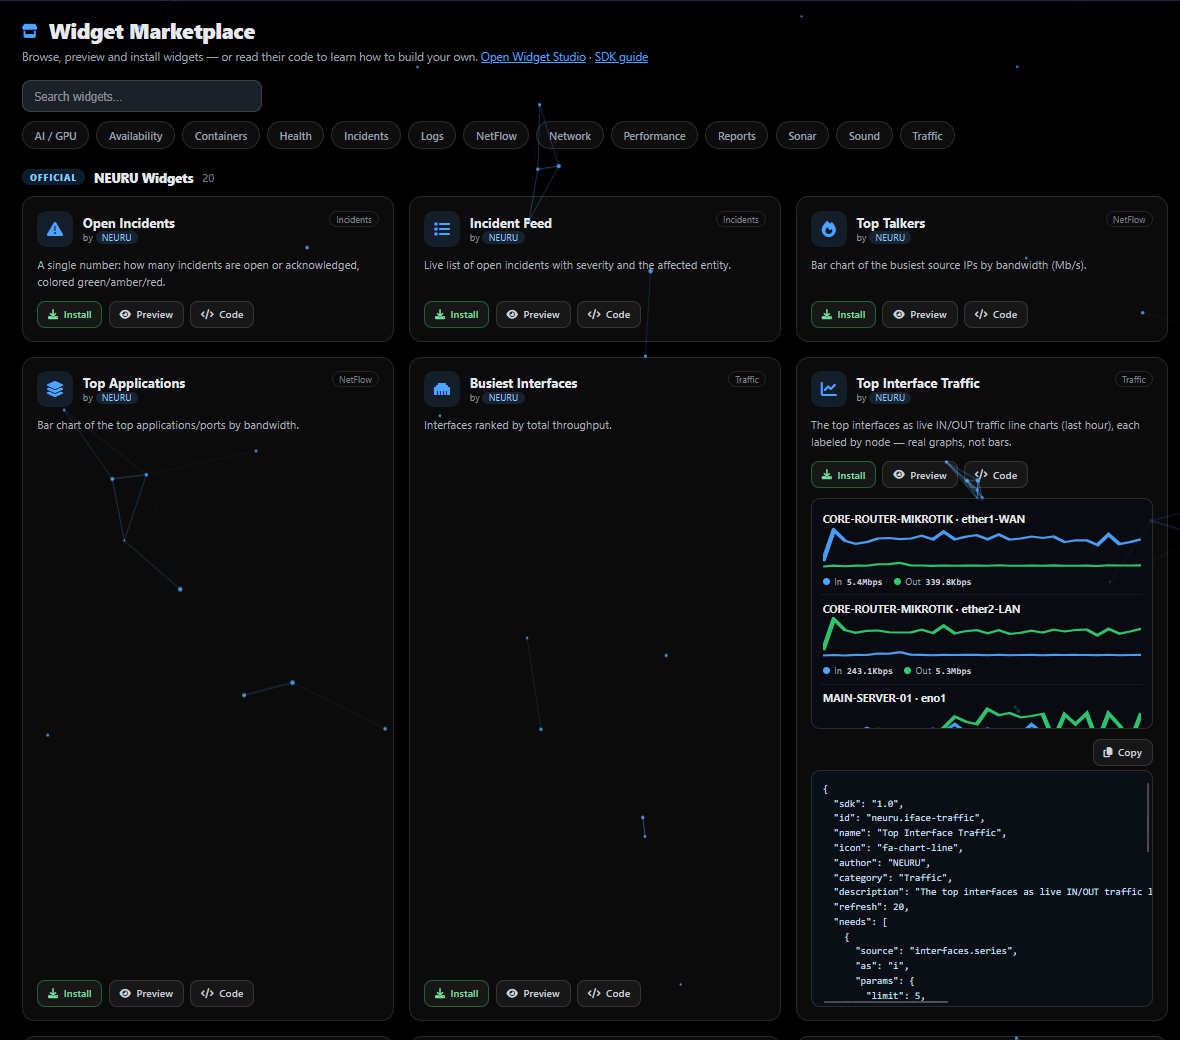Image resolution: width=1180 pixels, height=1040 pixels.
Task: Click the Incidents tag on Open Incidents card
Action: (354, 220)
